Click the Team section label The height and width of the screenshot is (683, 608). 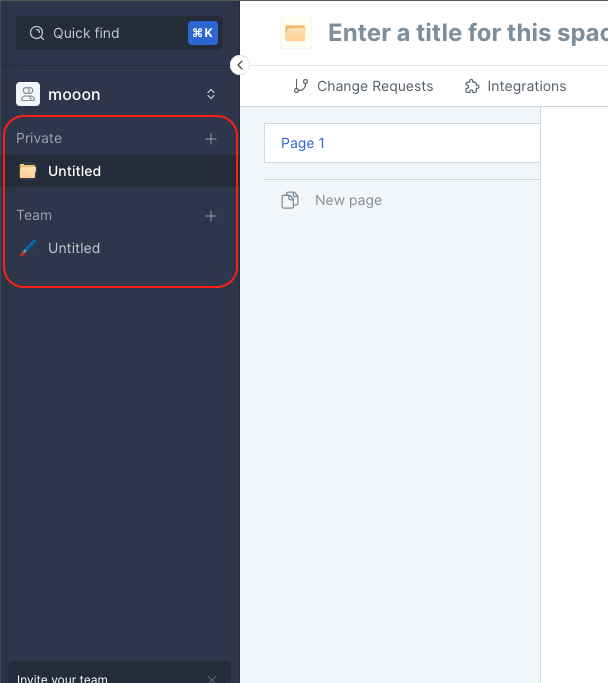34,215
